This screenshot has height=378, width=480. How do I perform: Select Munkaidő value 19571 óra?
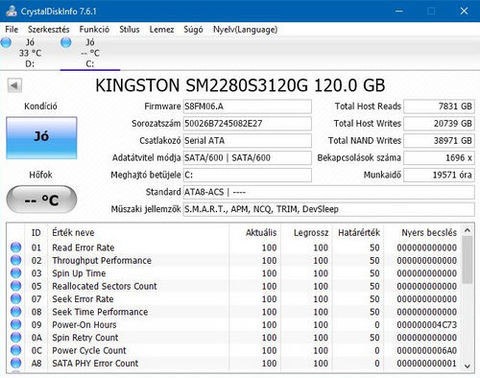(439, 175)
